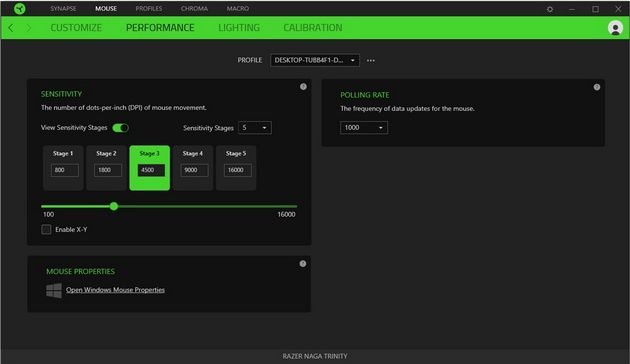630x364 pixels.
Task: Click the 4500 DPI input field
Action: click(151, 170)
